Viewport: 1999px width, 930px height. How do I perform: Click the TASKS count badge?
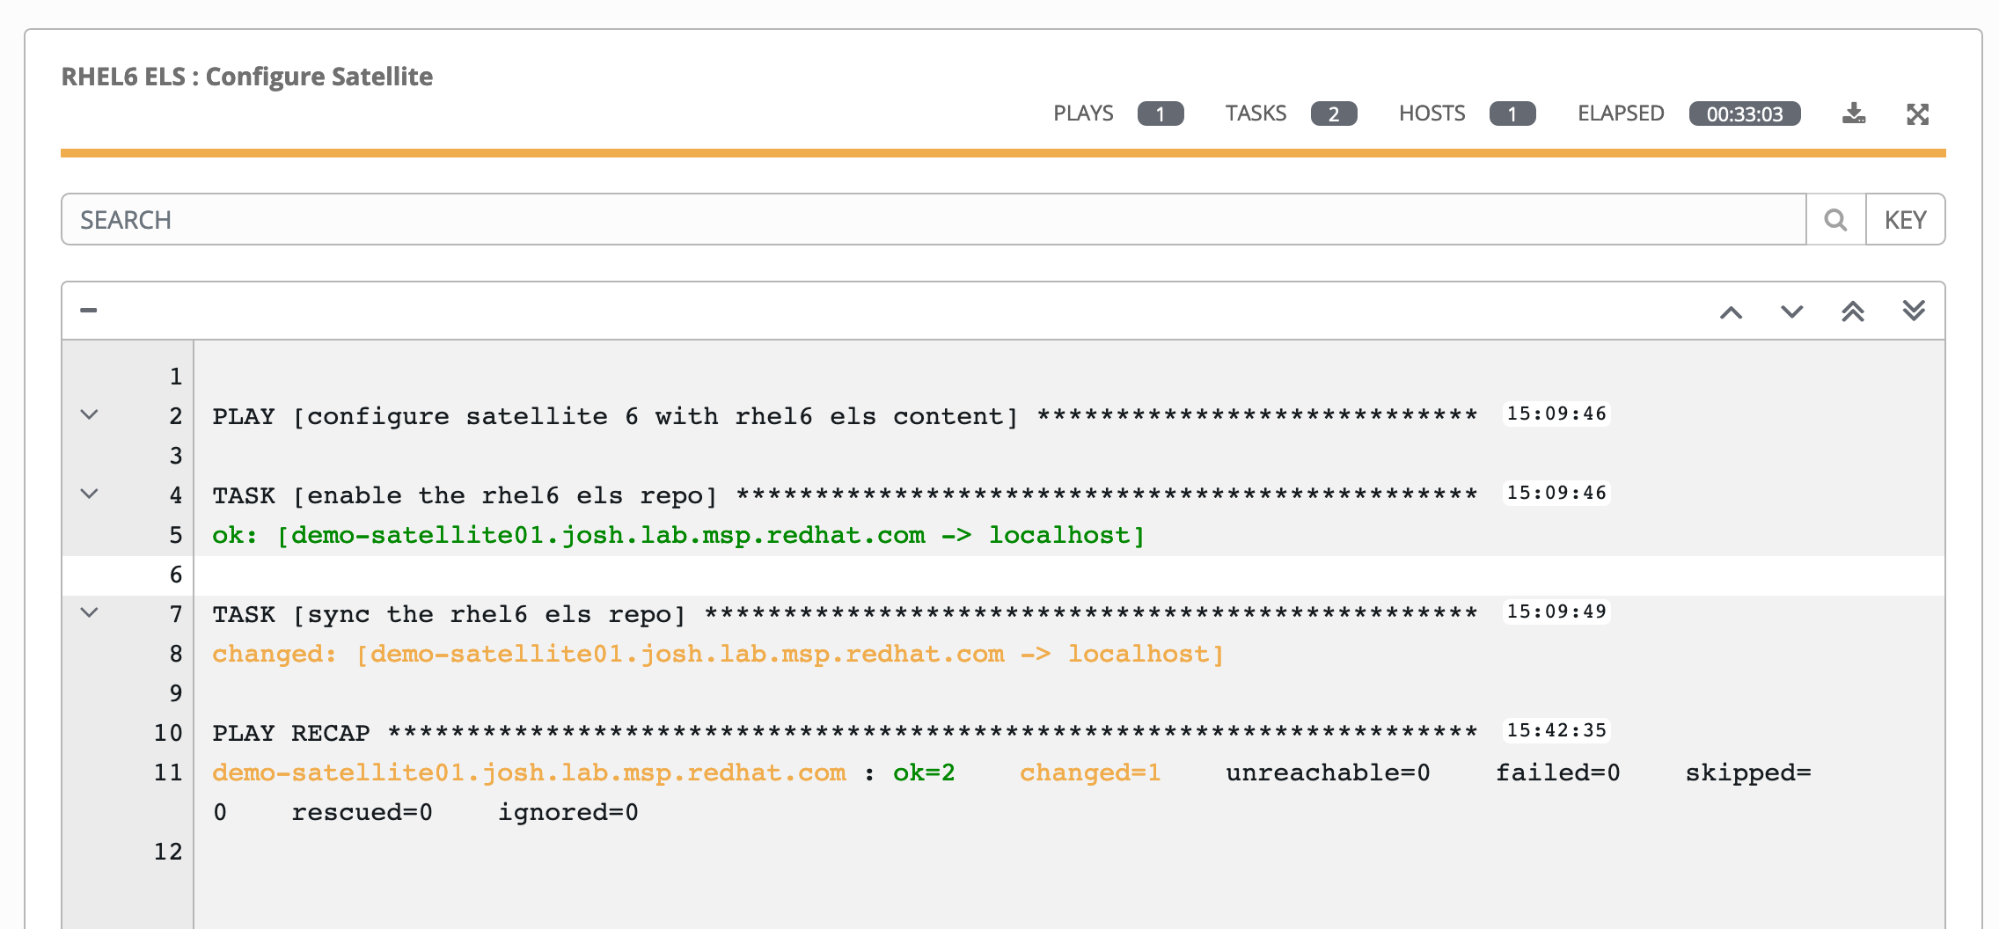[x=1333, y=114]
